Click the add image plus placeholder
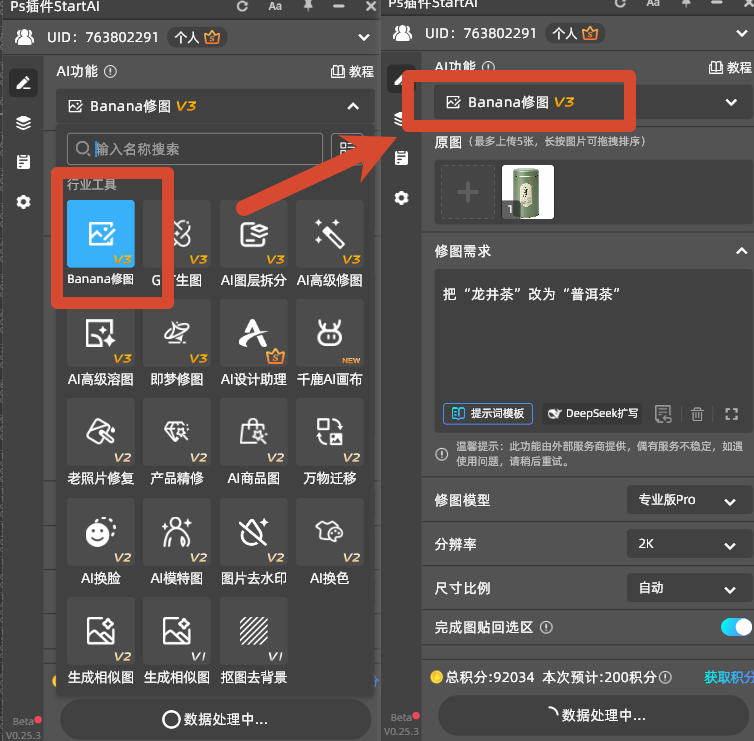The image size is (754, 741). (468, 192)
